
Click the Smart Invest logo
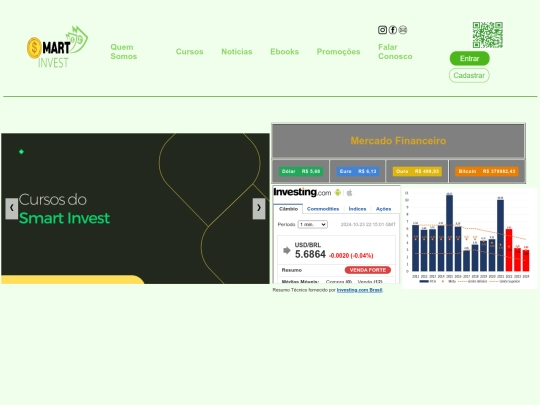point(58,47)
